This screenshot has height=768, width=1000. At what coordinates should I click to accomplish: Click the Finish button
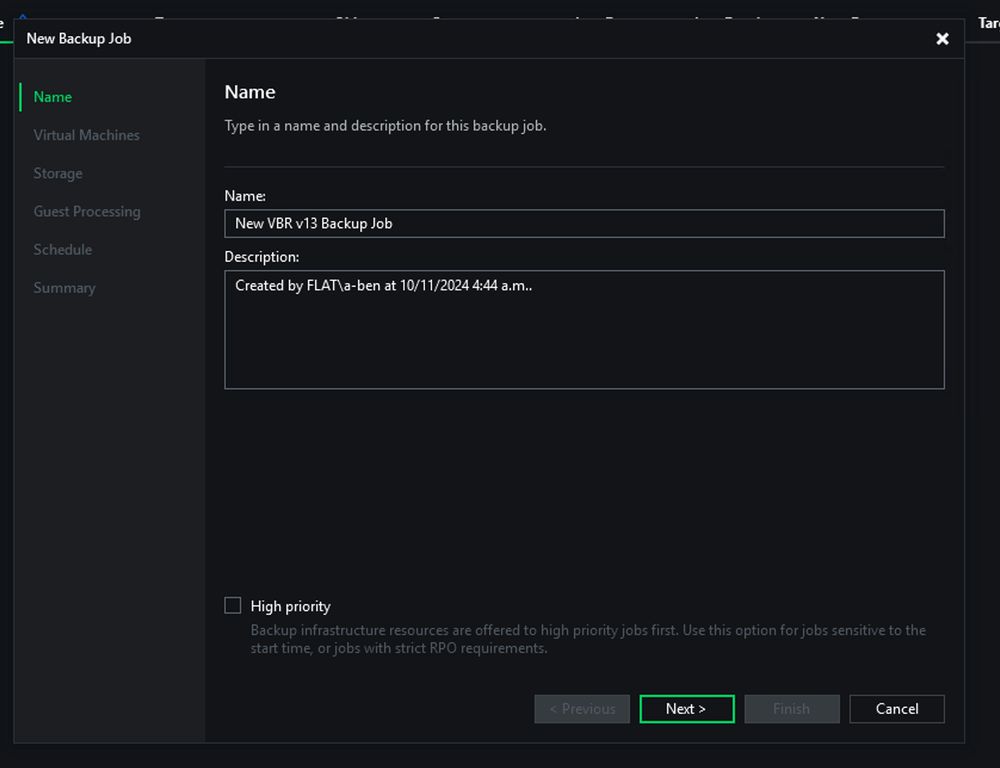pyautogui.click(x=792, y=709)
